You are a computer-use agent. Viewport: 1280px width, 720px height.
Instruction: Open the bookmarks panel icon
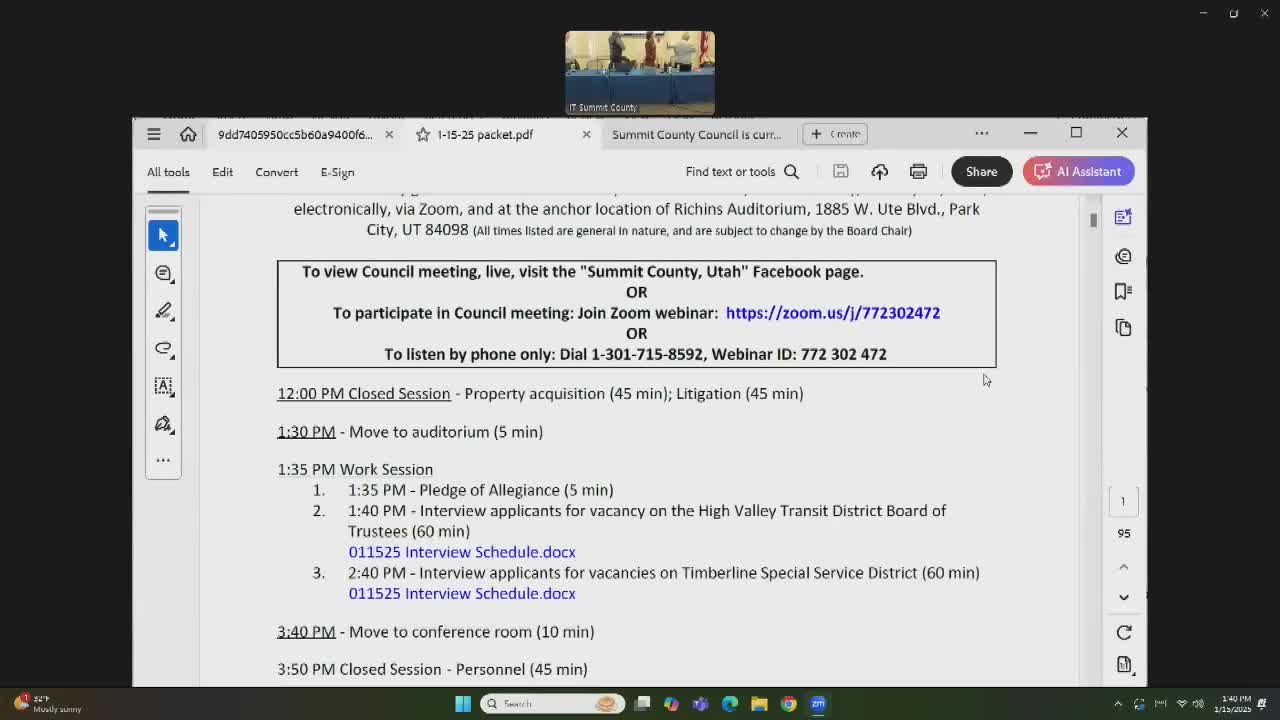point(1123,291)
